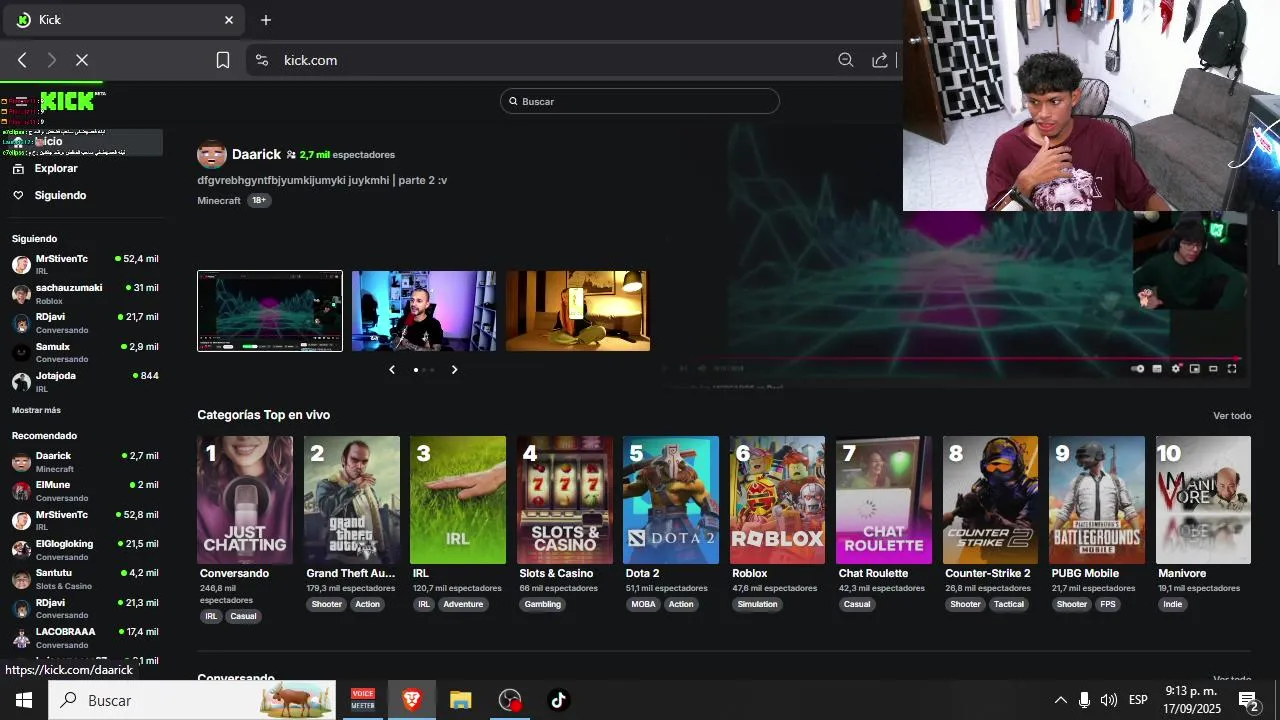The height and width of the screenshot is (720, 1280).
Task: Toggle autoplay switch in the video player
Action: [1138, 369]
